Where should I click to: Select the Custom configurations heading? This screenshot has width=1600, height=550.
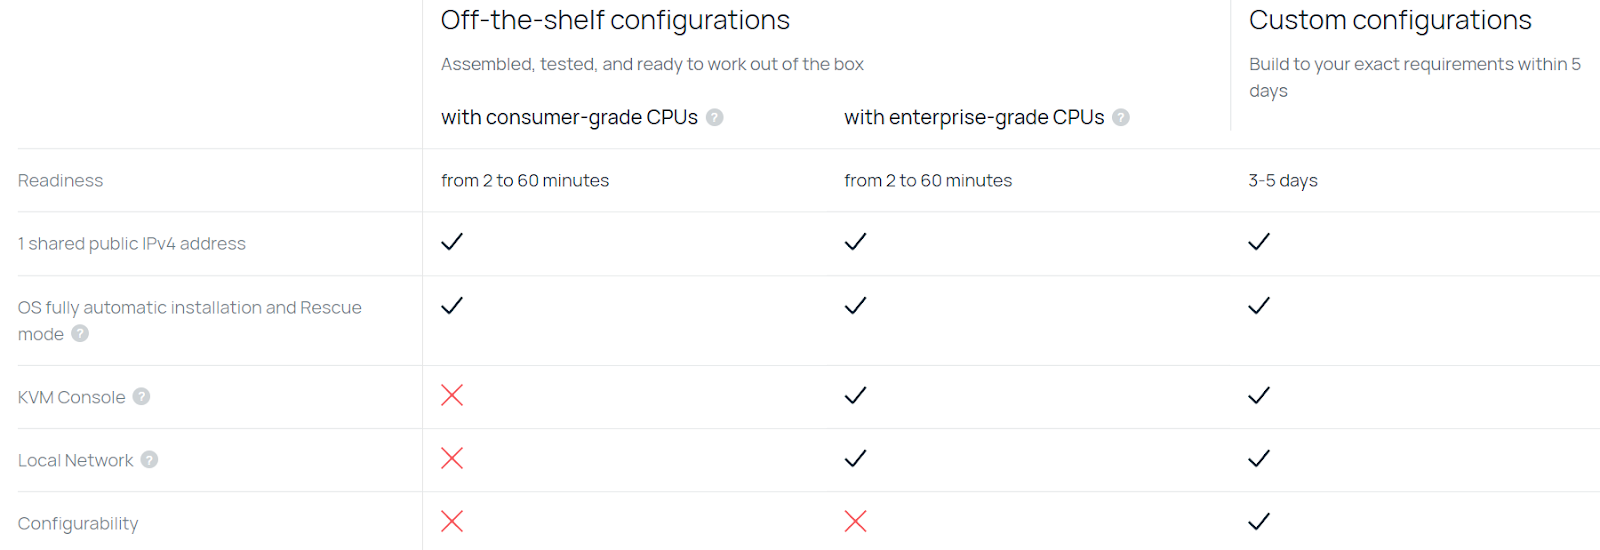coord(1390,20)
